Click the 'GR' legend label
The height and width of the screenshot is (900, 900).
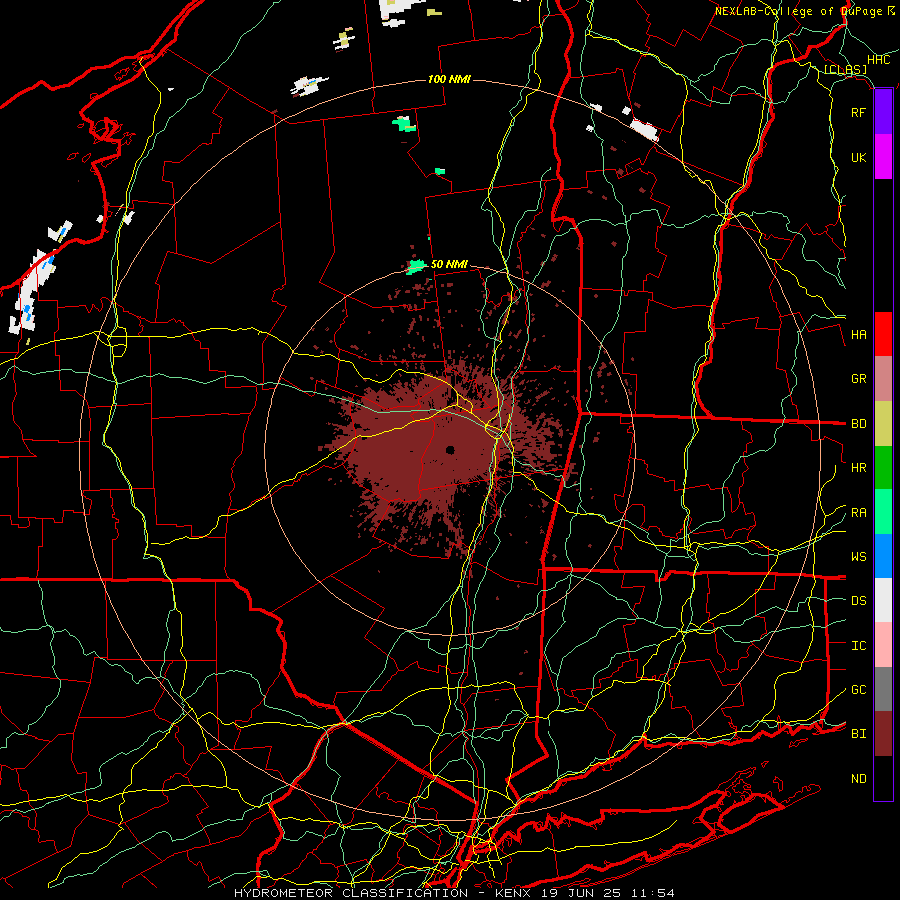(x=858, y=379)
